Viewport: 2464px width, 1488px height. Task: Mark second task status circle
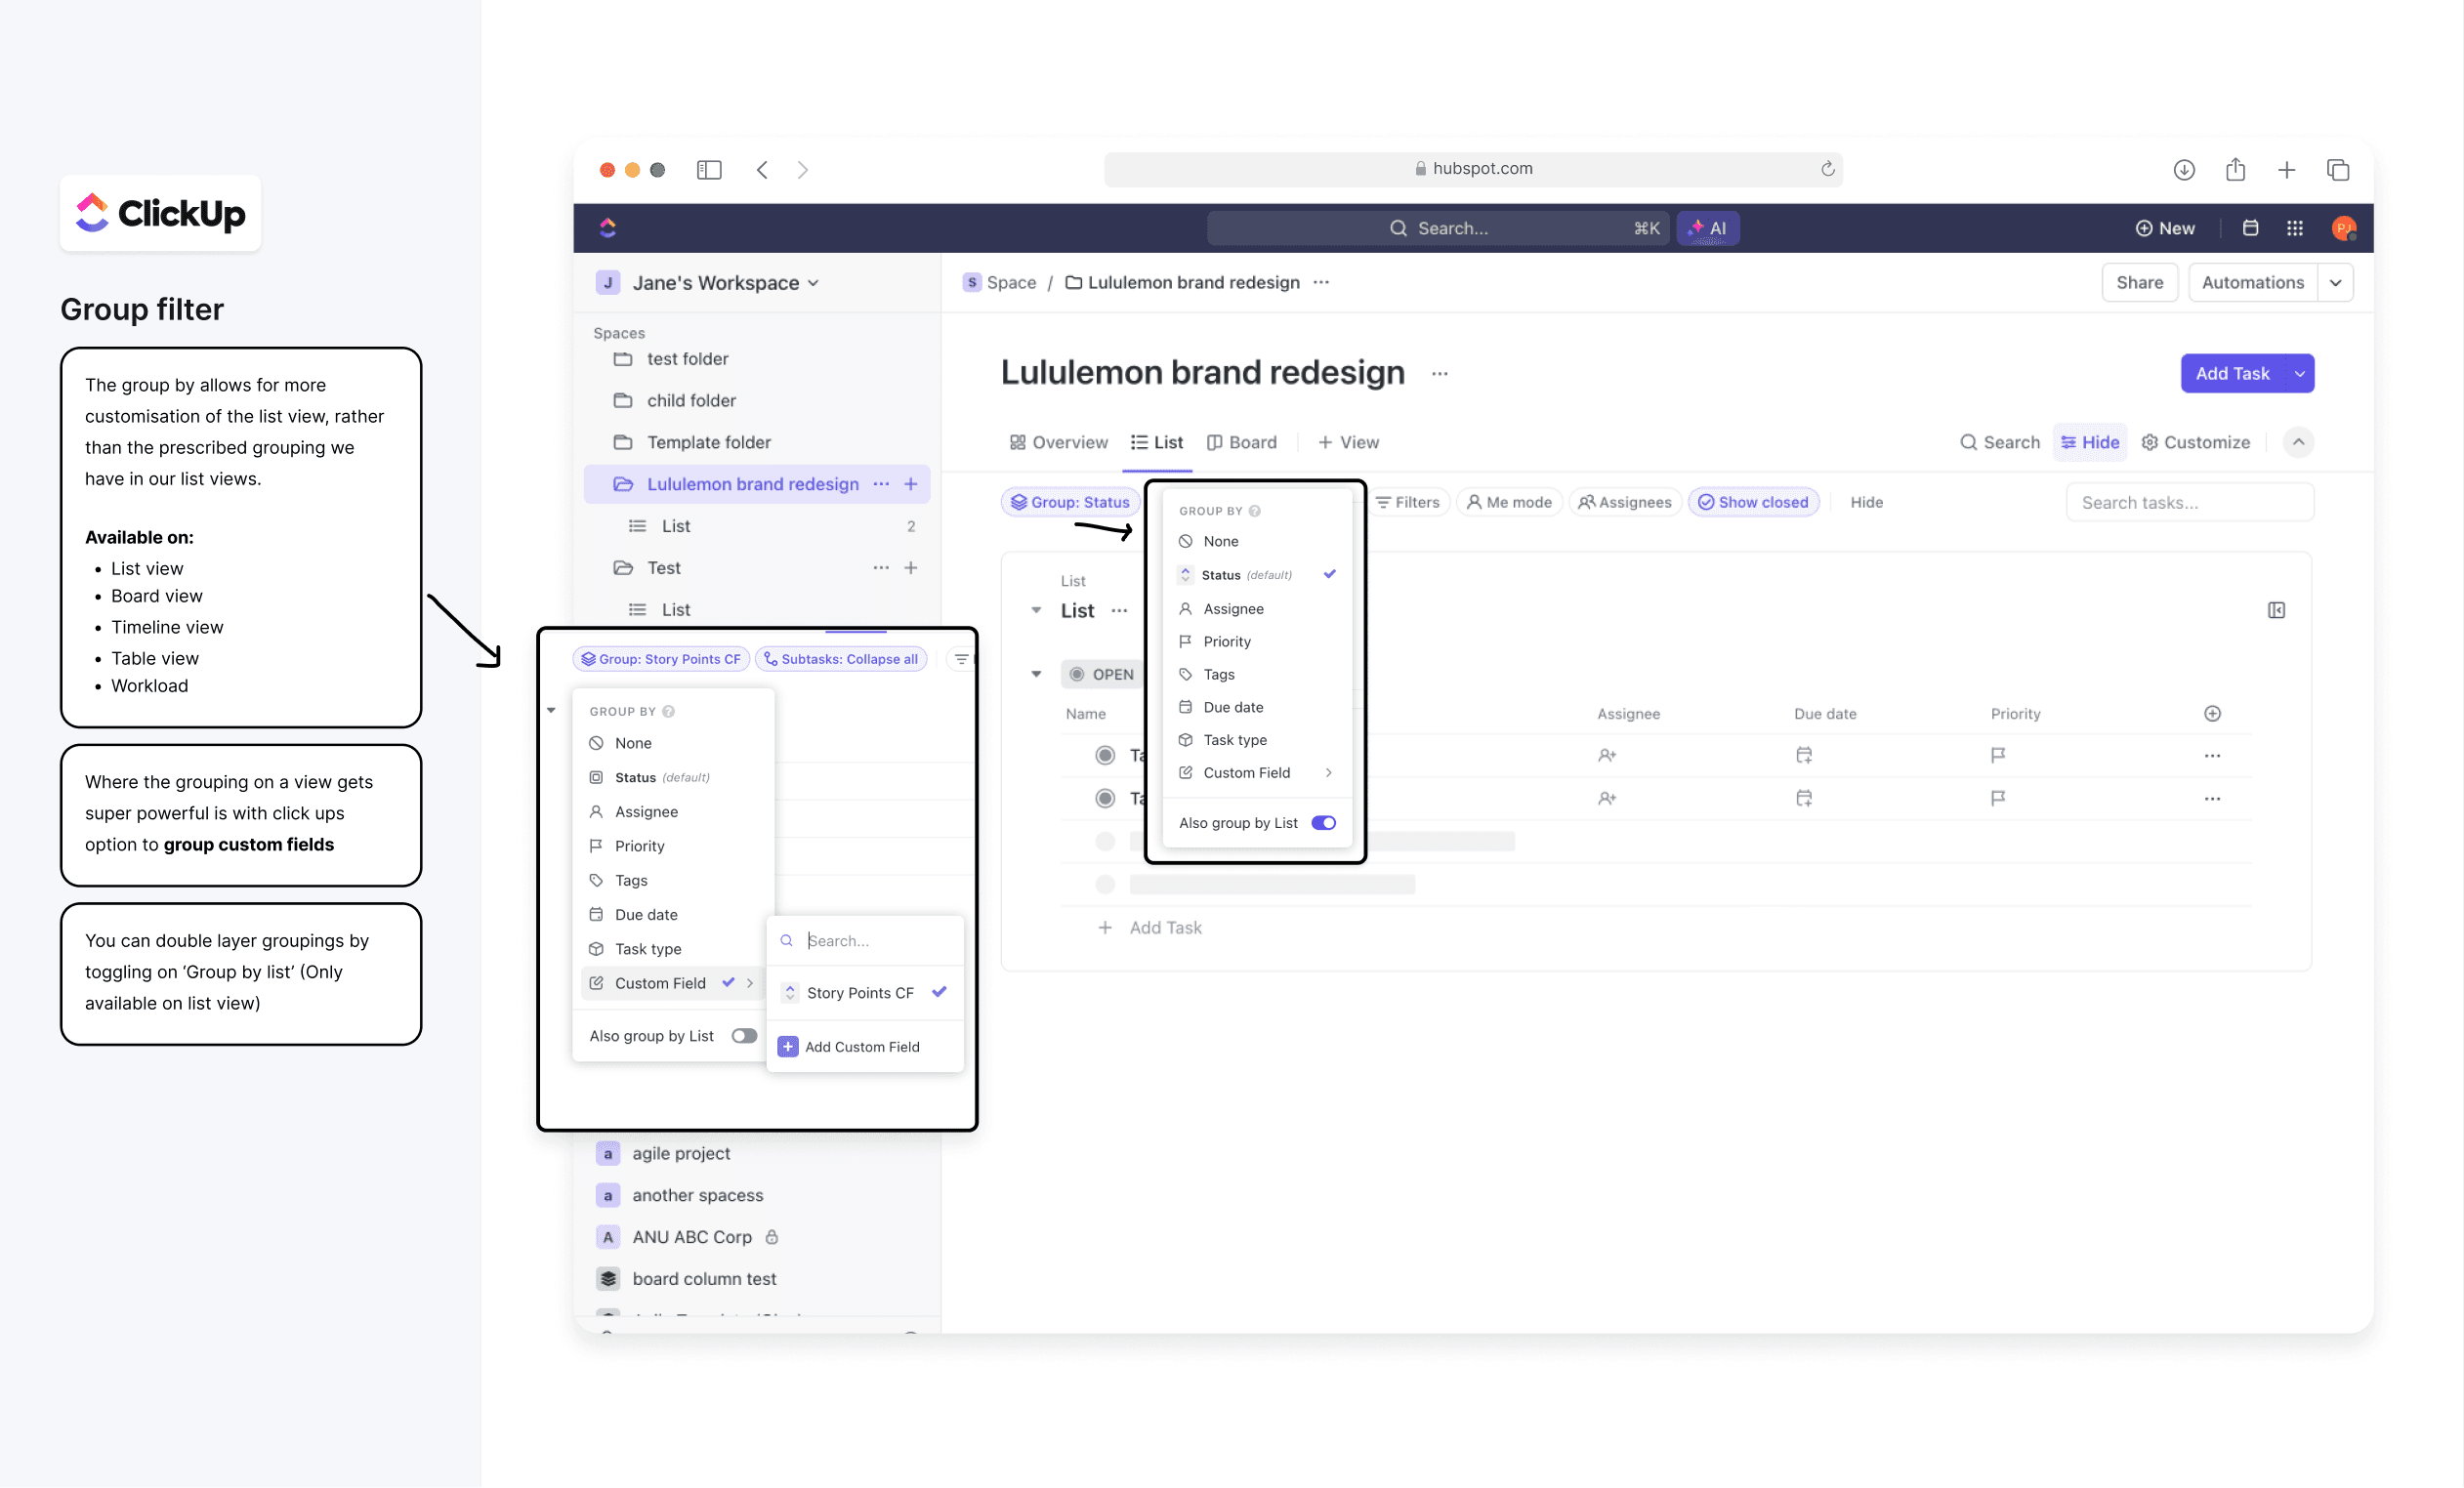(x=1104, y=798)
